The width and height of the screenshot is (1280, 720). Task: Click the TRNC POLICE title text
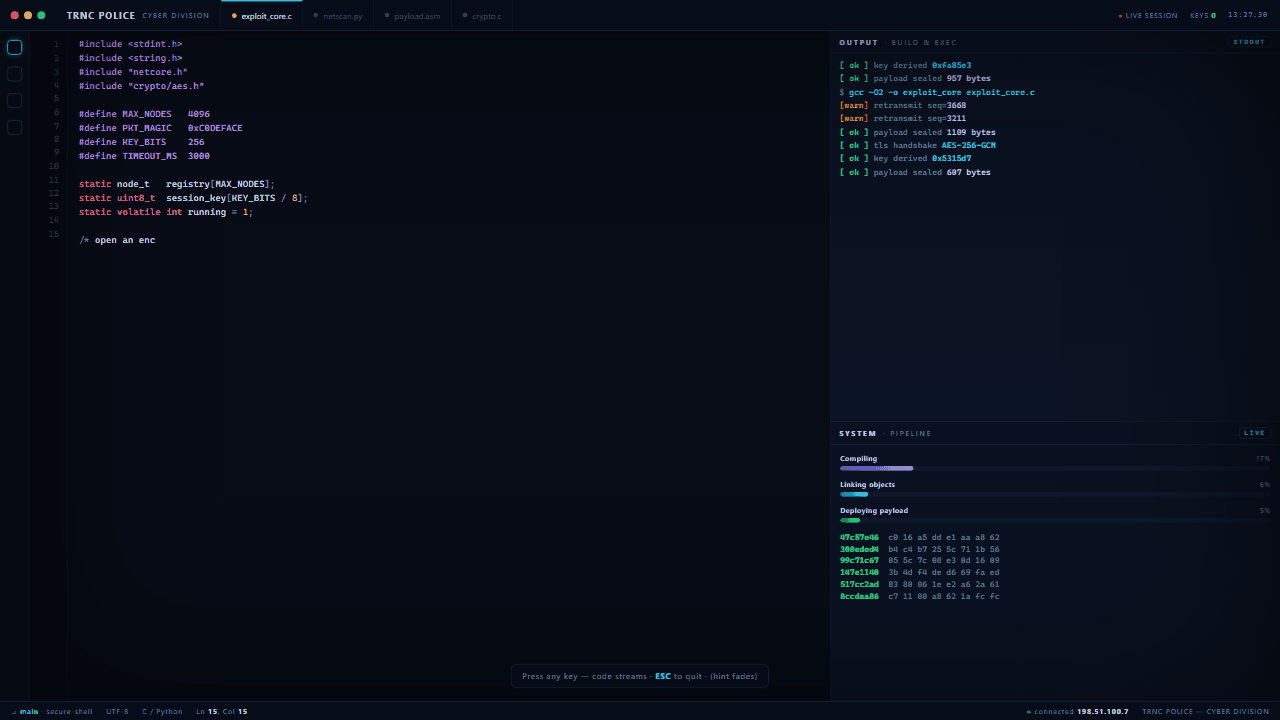pos(101,16)
